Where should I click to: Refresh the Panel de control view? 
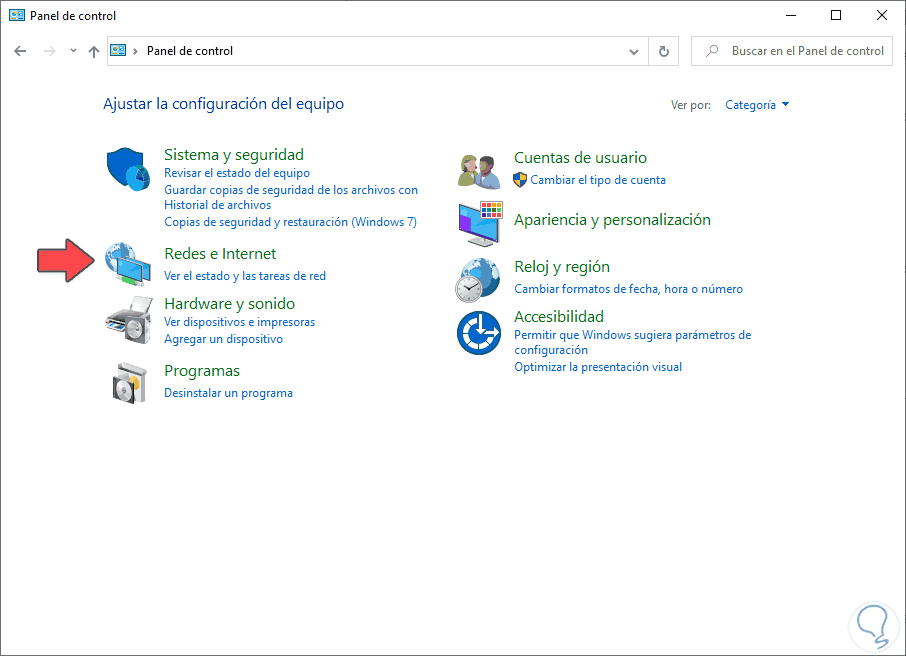(664, 51)
